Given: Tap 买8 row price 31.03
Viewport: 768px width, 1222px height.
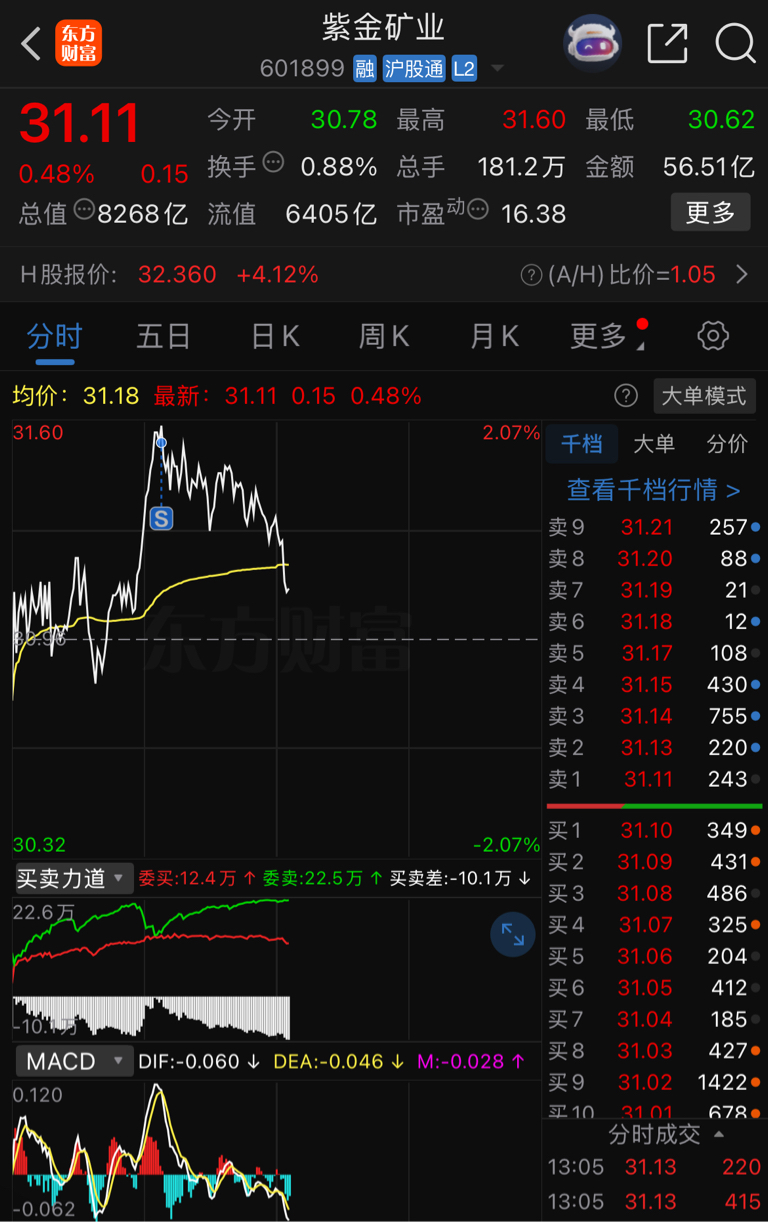Looking at the screenshot, I should (646, 1050).
